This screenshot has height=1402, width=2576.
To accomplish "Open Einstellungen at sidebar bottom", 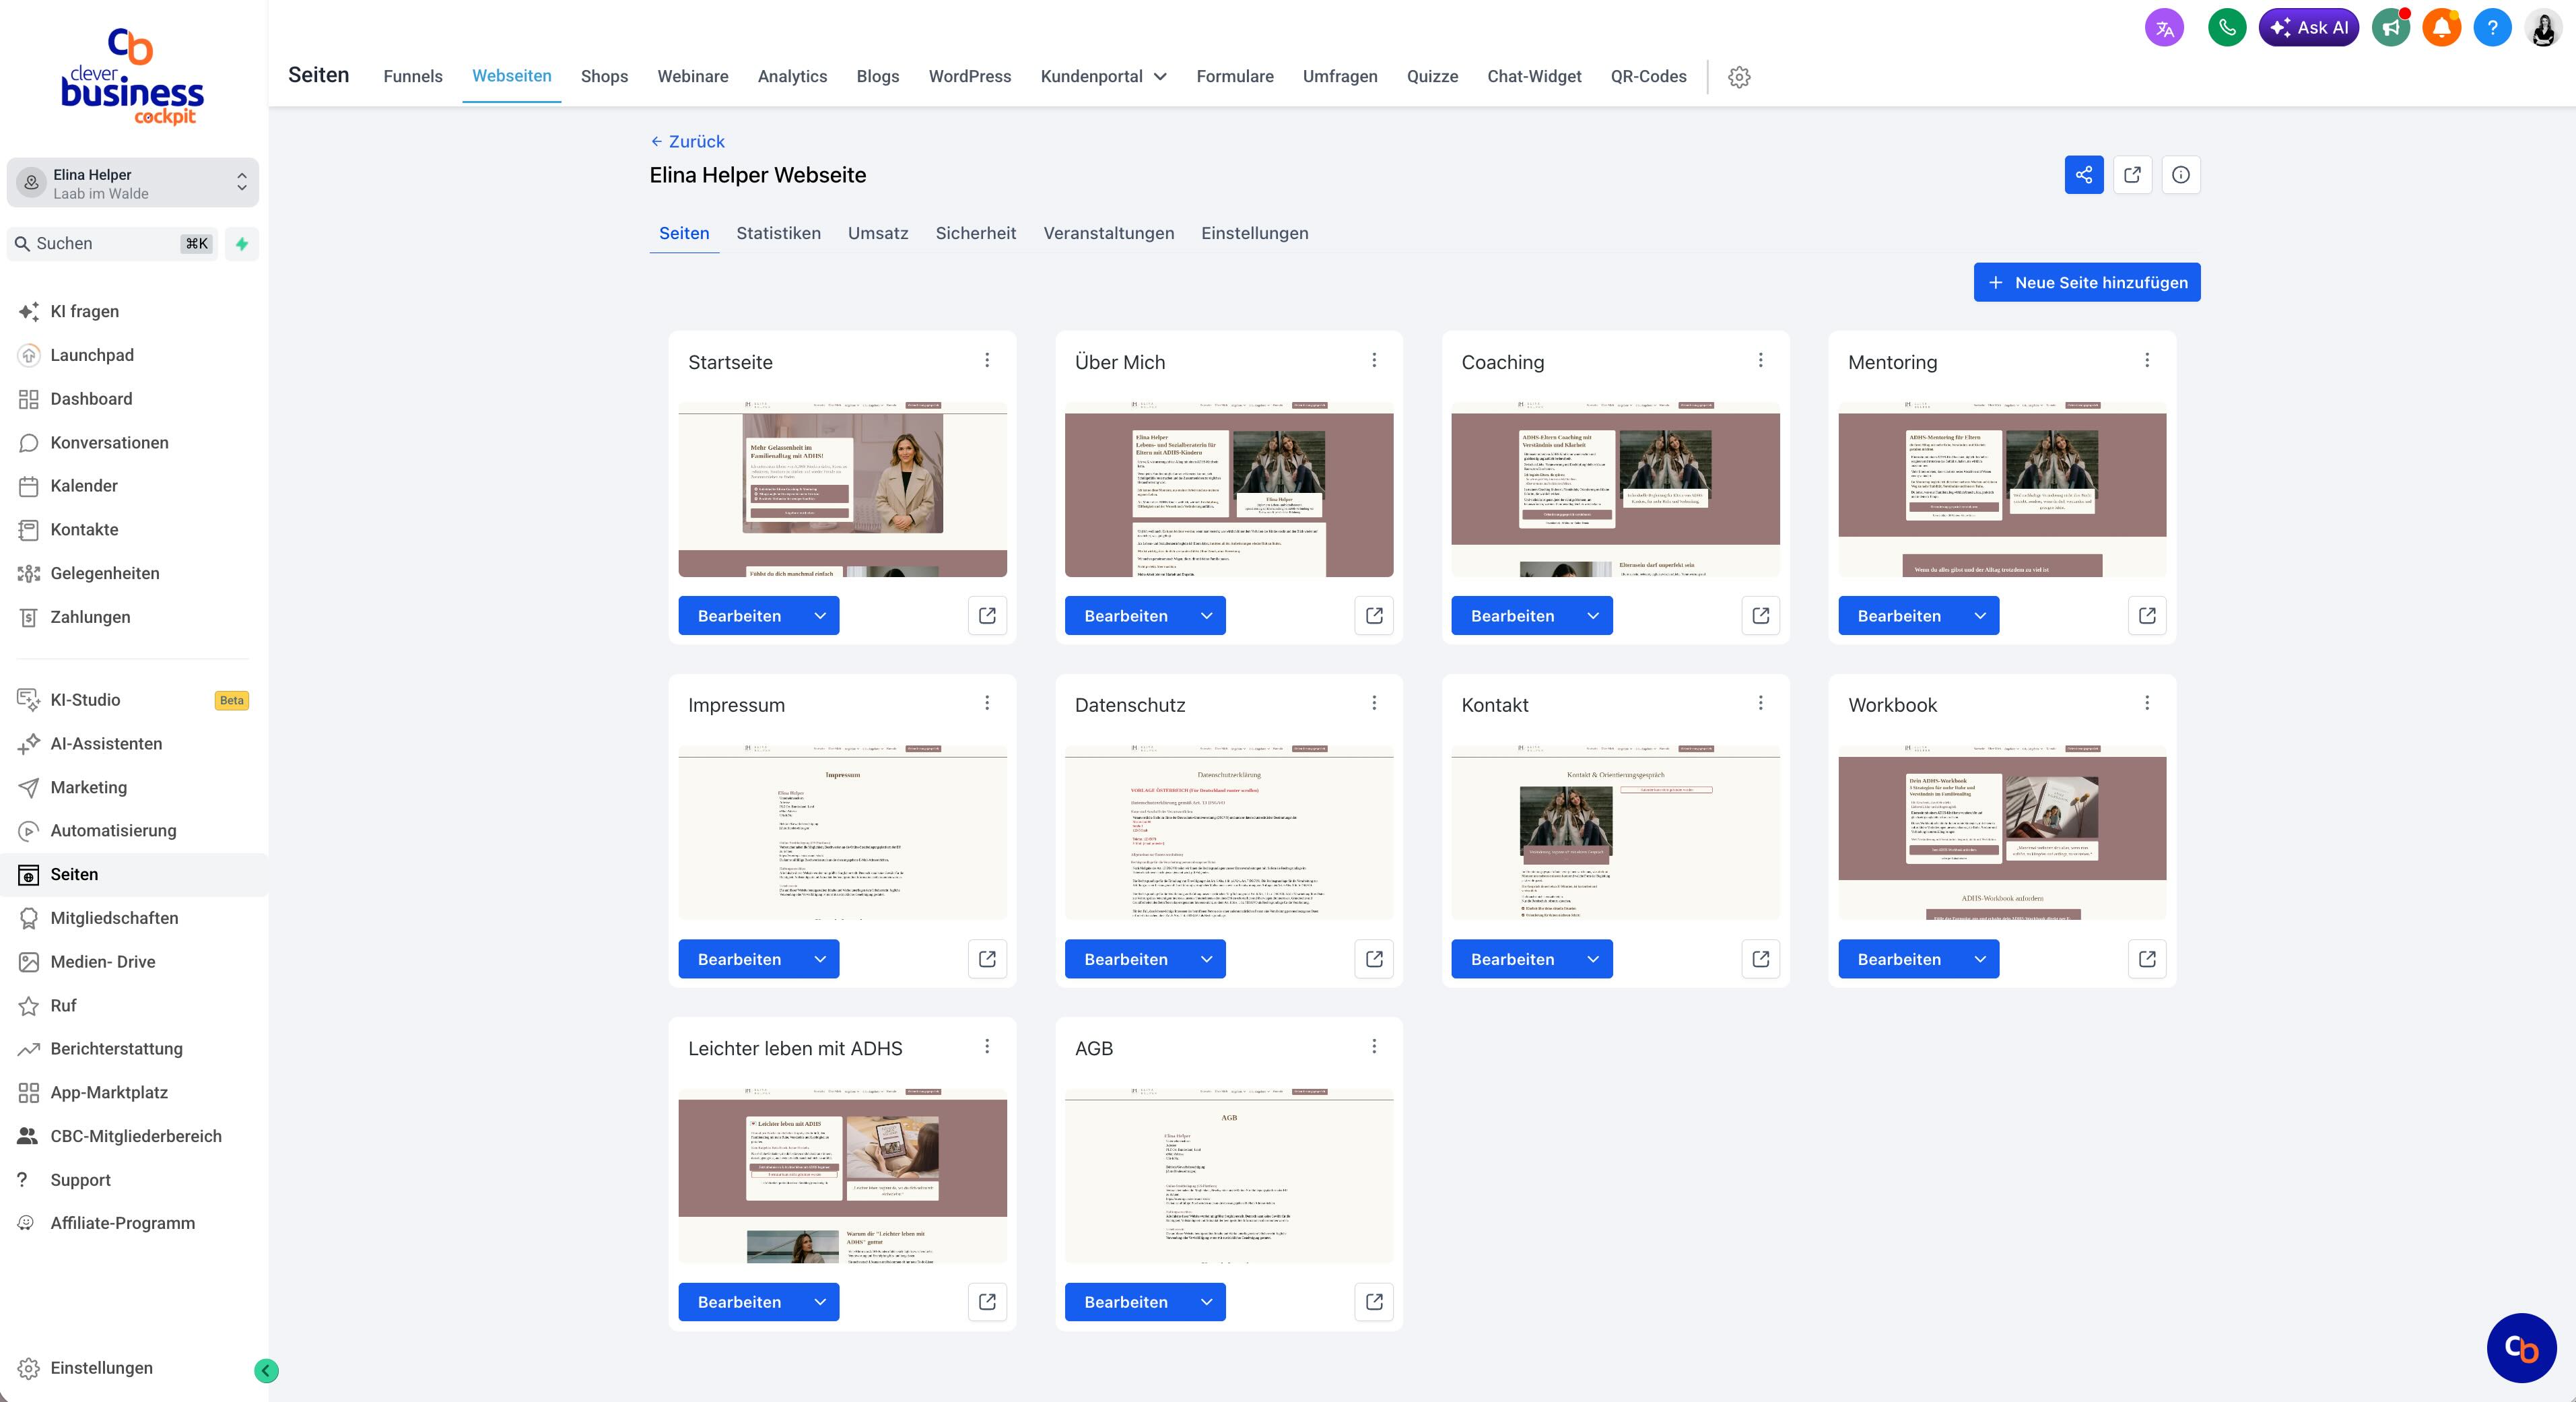I will click(101, 1368).
